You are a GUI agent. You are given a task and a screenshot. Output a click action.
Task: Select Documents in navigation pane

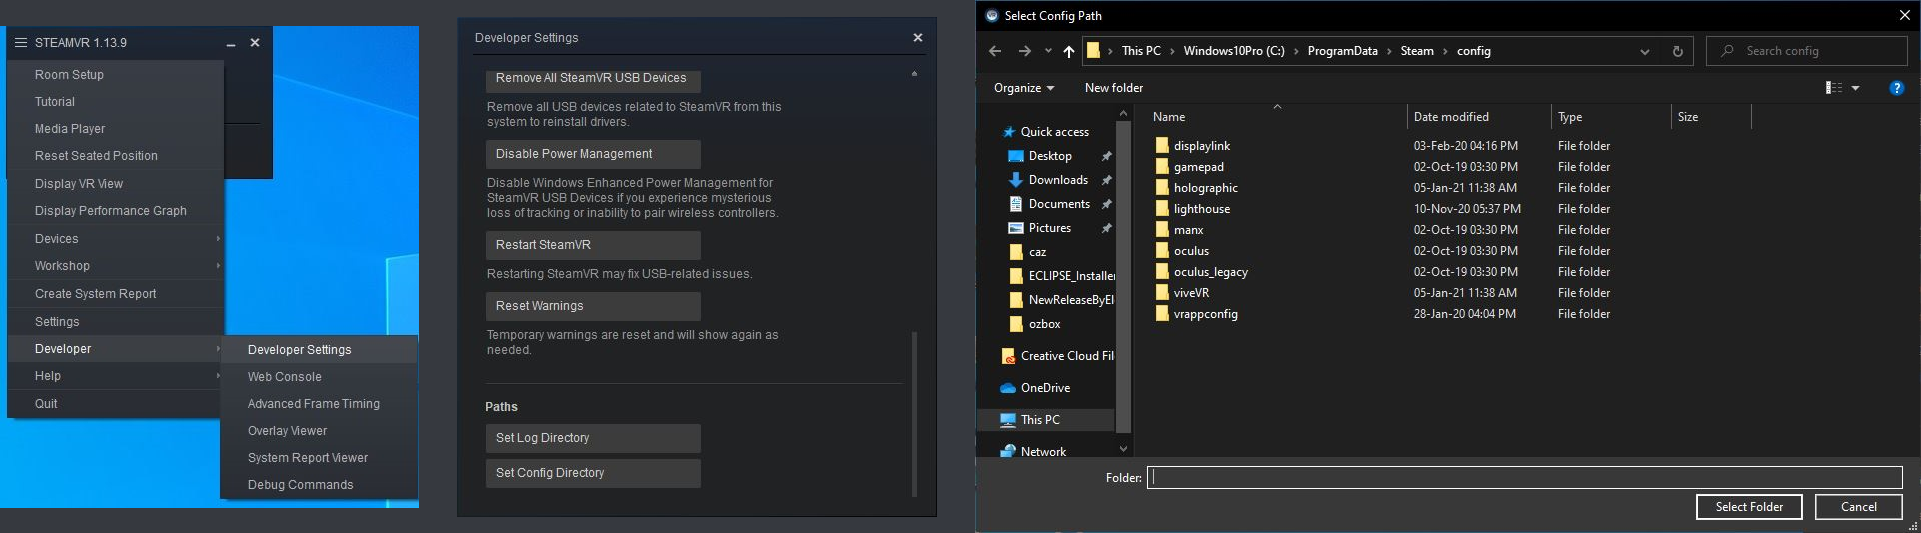(x=1059, y=204)
